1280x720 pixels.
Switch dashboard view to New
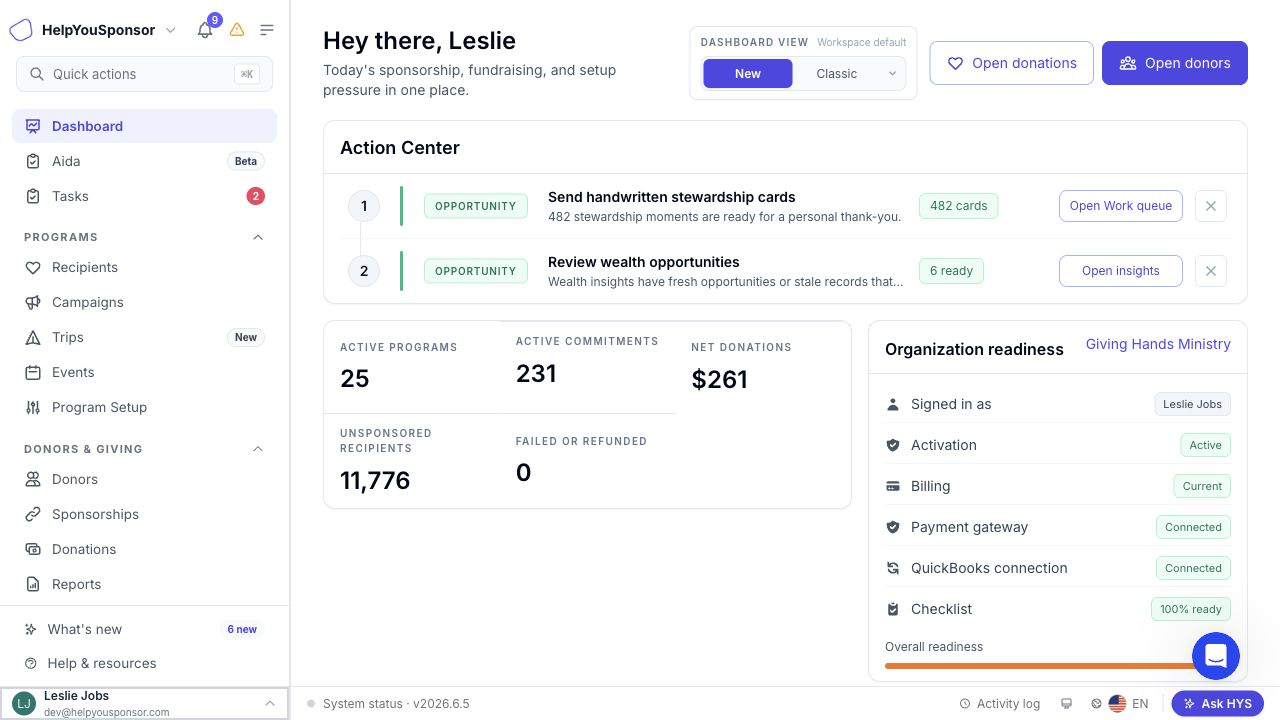[x=748, y=73]
